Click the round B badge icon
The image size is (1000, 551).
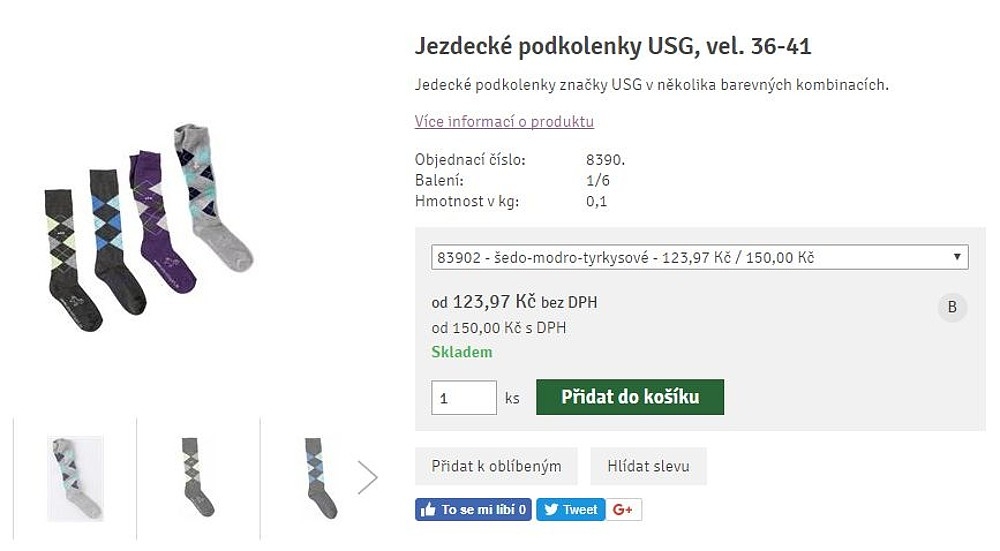click(x=951, y=307)
